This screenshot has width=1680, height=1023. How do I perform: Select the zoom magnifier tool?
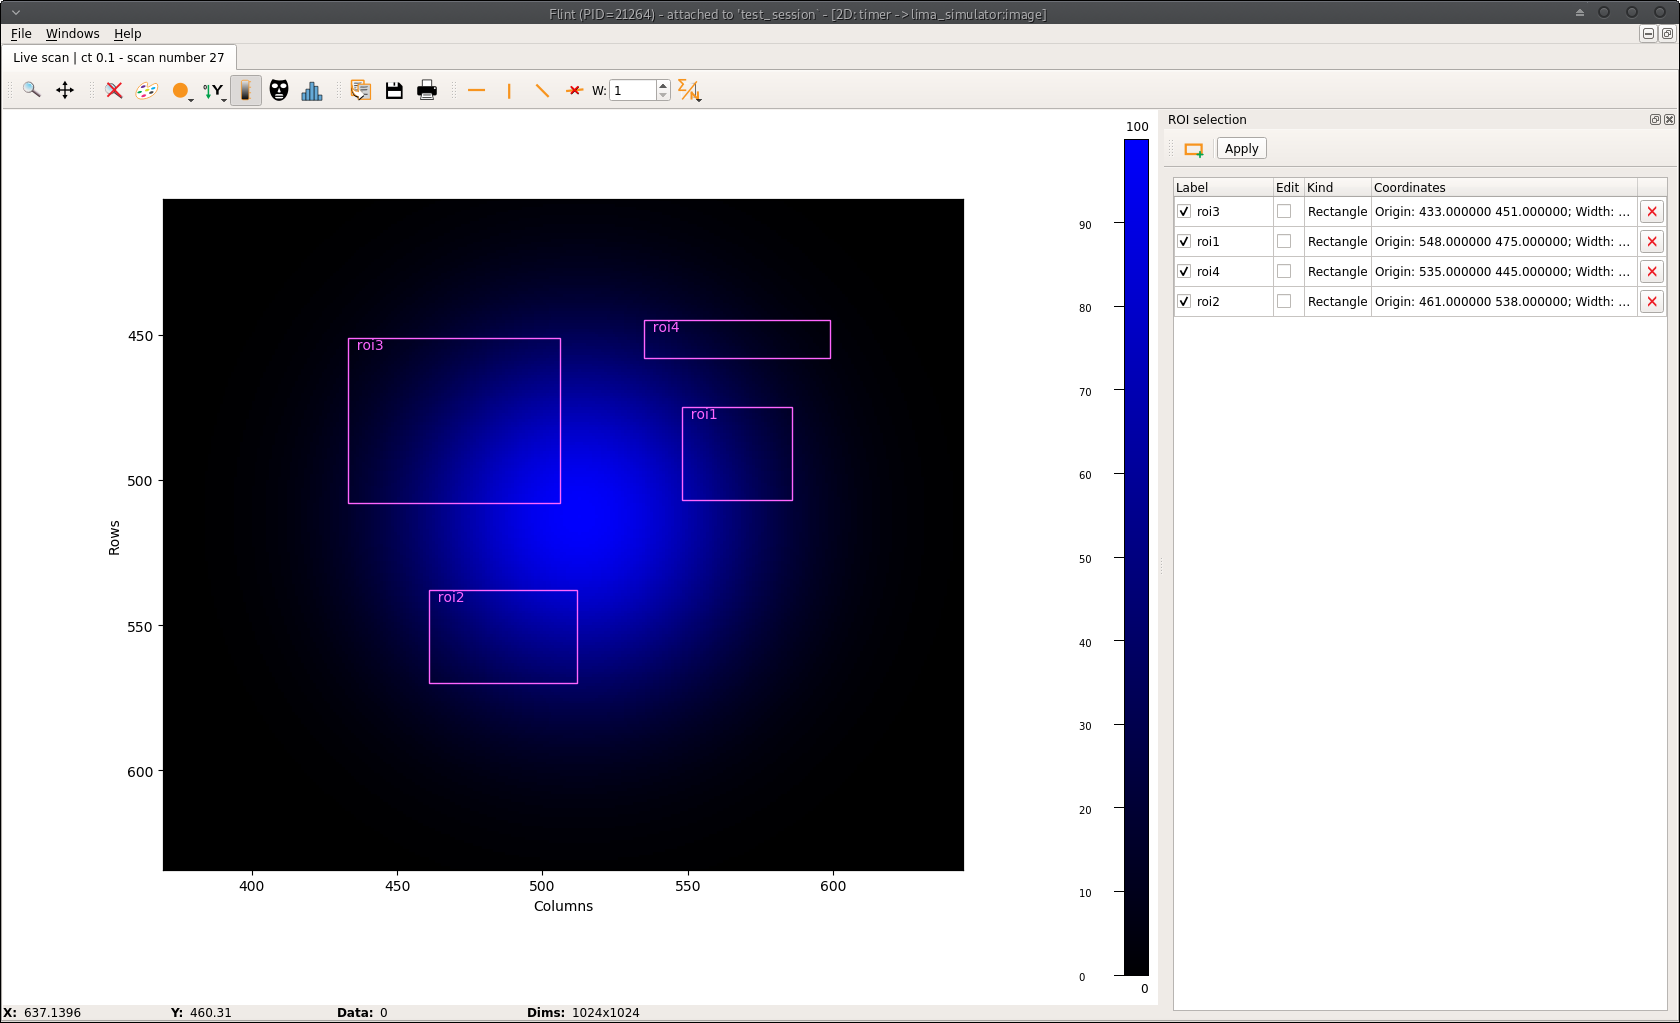pyautogui.click(x=32, y=90)
